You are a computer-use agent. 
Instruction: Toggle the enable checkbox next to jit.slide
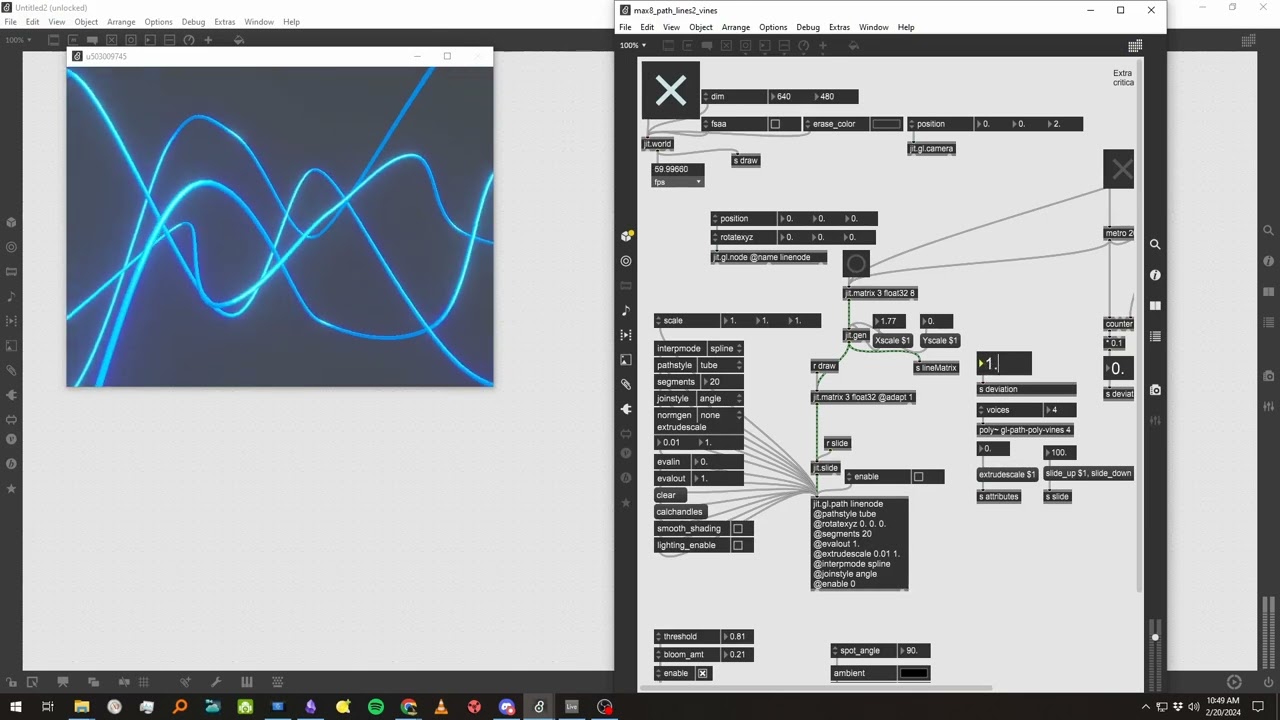click(x=919, y=476)
